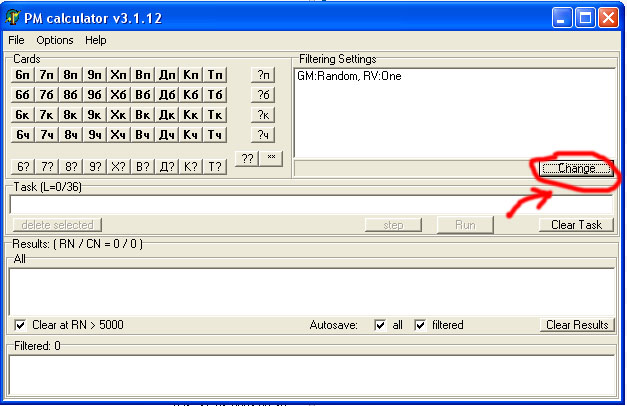The height and width of the screenshot is (406, 627).
Task: Choose the Тк card
Action: tap(215, 115)
